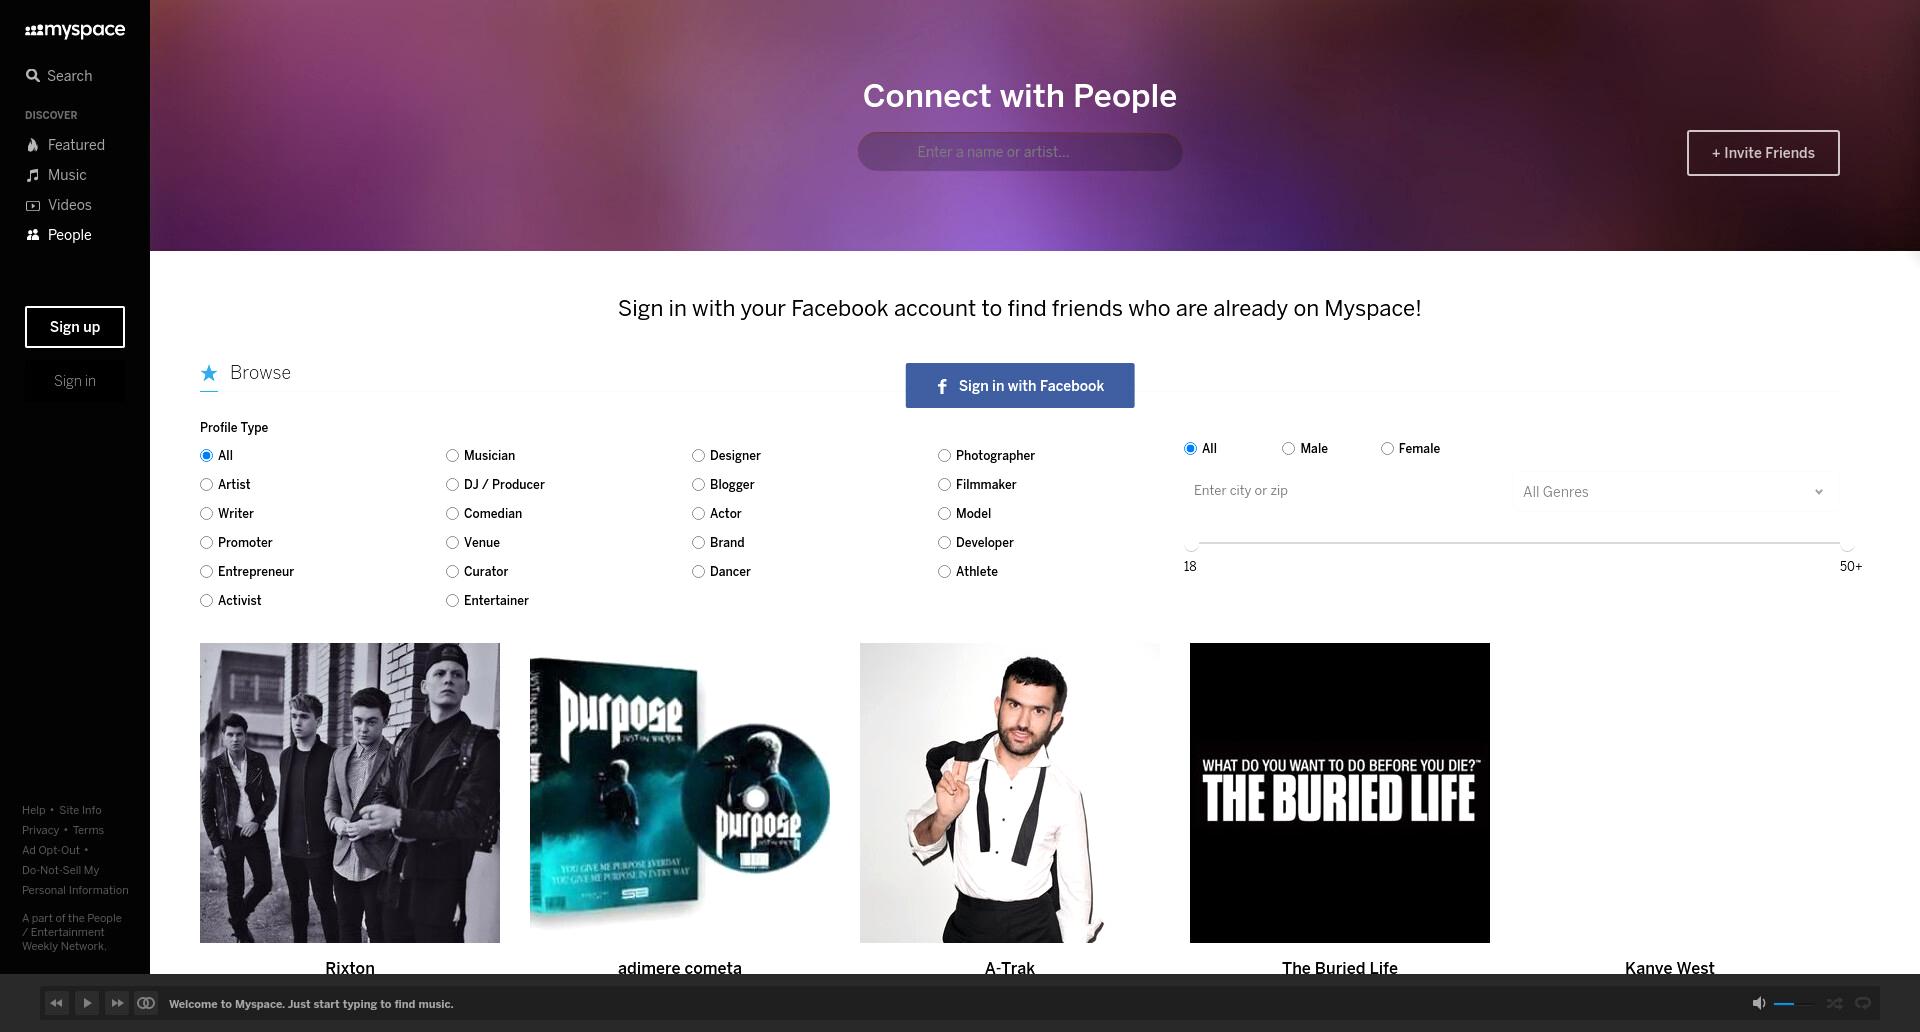
Task: Play music in the bottom player
Action: tap(87, 1003)
